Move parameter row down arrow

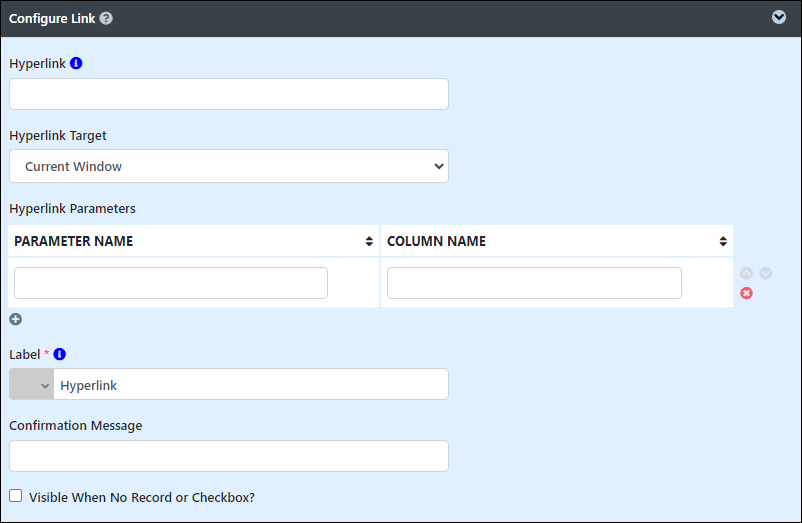pos(766,273)
